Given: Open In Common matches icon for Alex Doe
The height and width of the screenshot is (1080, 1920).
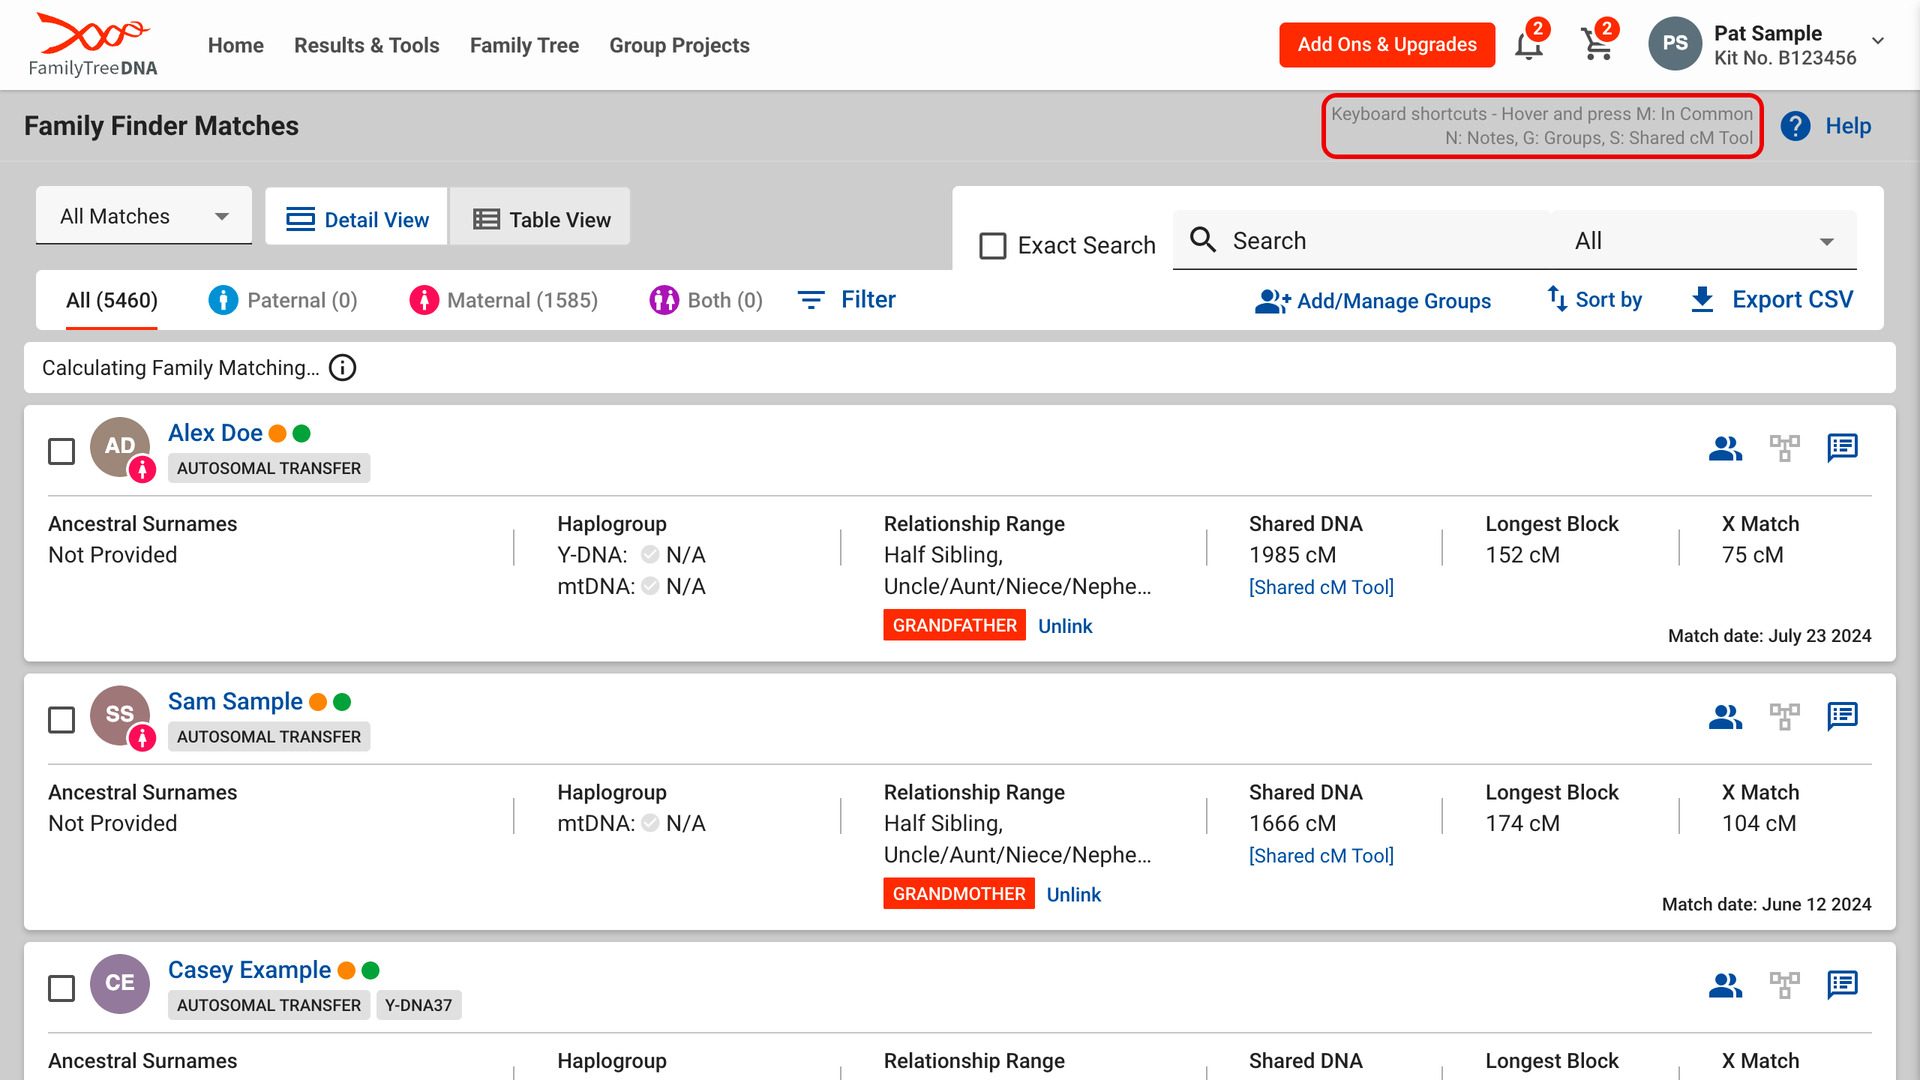Looking at the screenshot, I should click(x=1725, y=448).
